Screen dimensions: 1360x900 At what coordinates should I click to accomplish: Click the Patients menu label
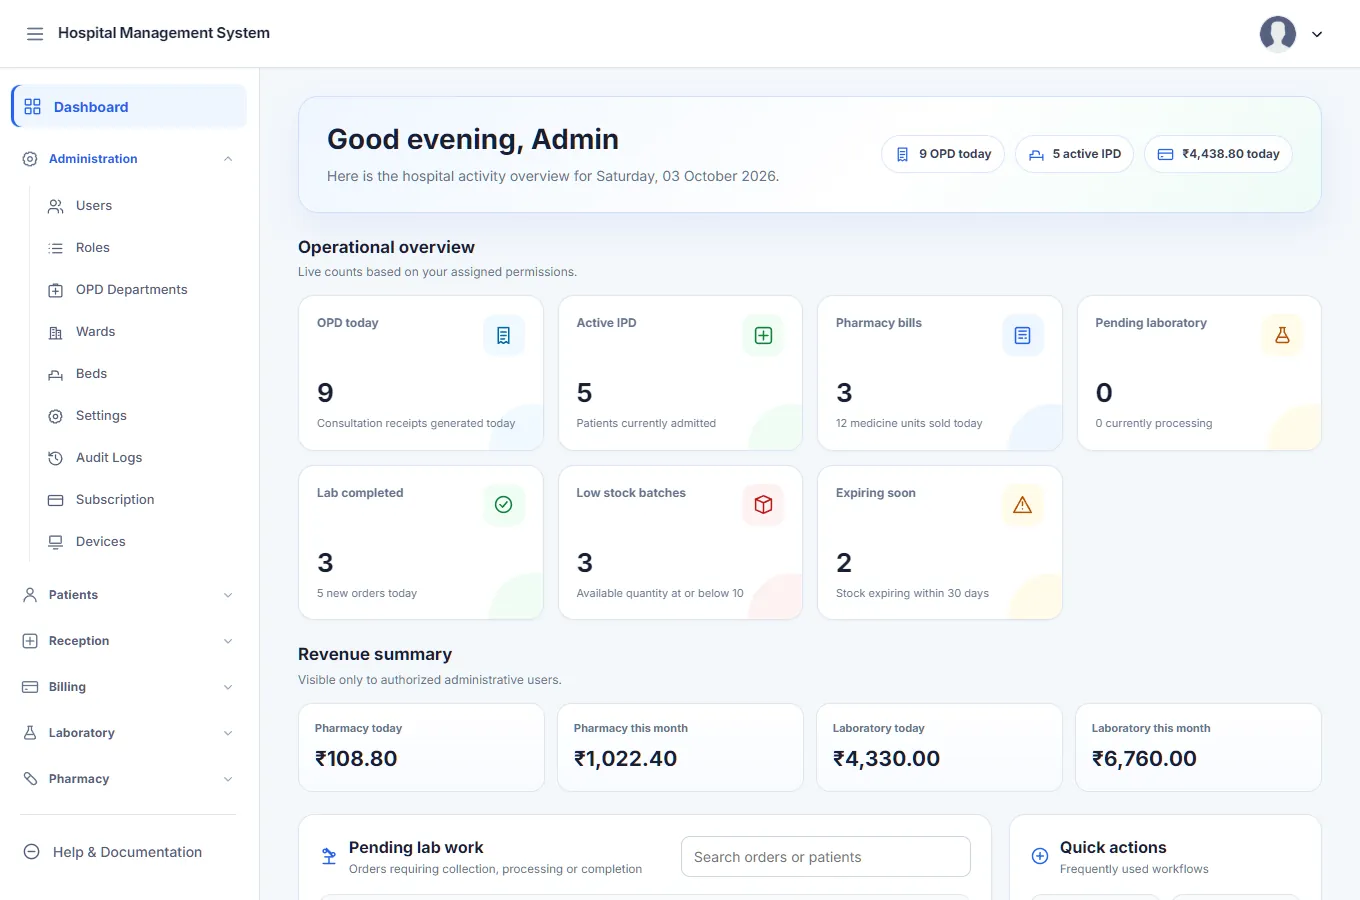(x=74, y=595)
